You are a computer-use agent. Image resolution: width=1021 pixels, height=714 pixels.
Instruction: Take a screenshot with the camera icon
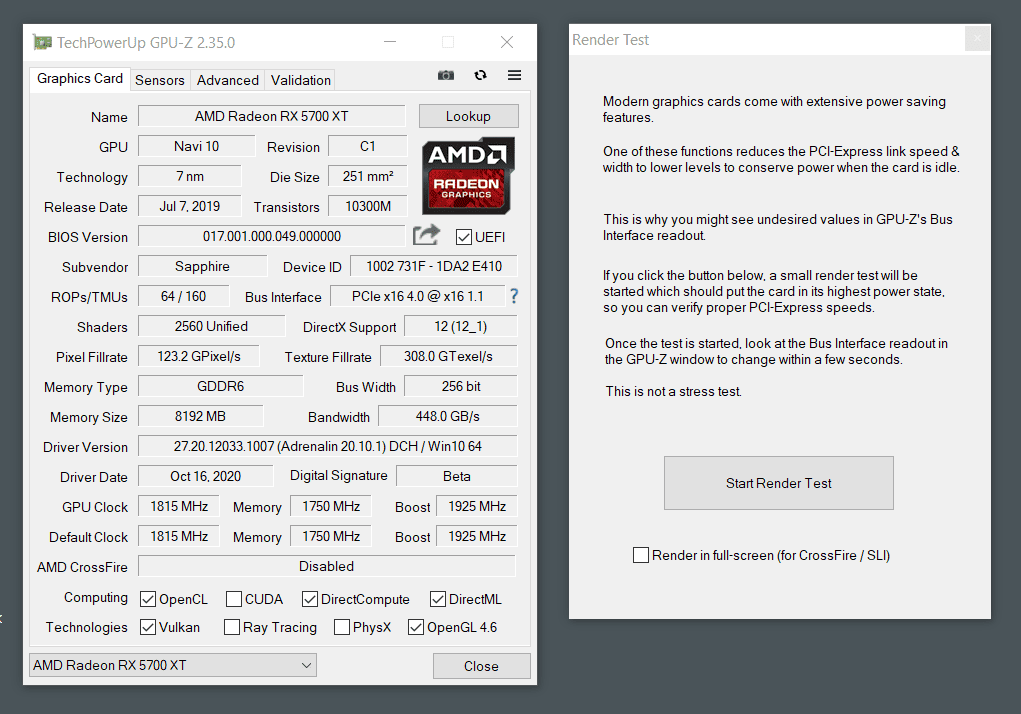click(x=446, y=75)
